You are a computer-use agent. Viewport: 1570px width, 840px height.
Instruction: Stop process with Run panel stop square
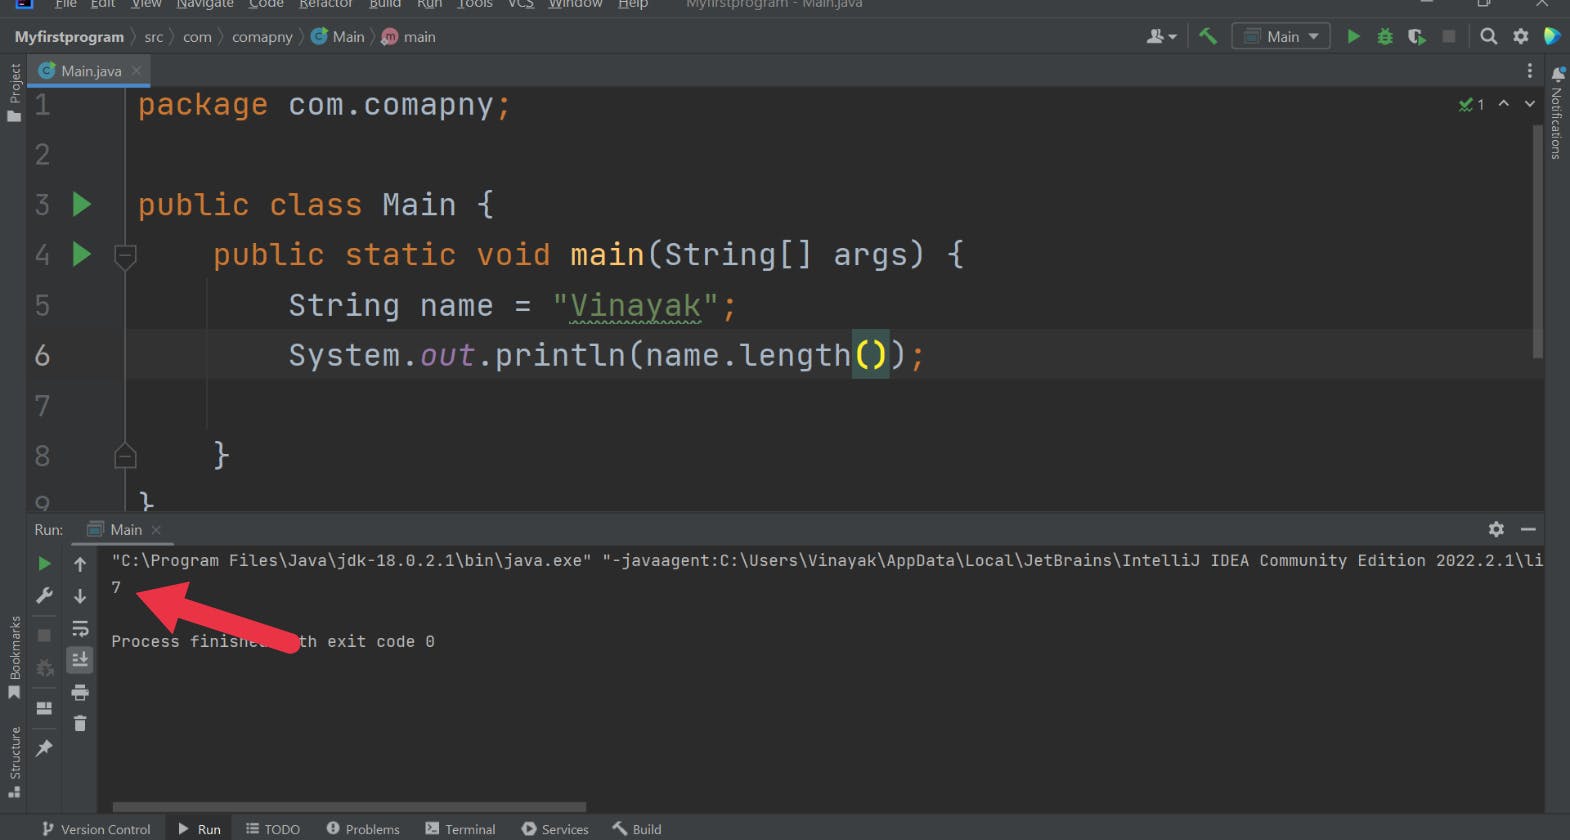(44, 635)
